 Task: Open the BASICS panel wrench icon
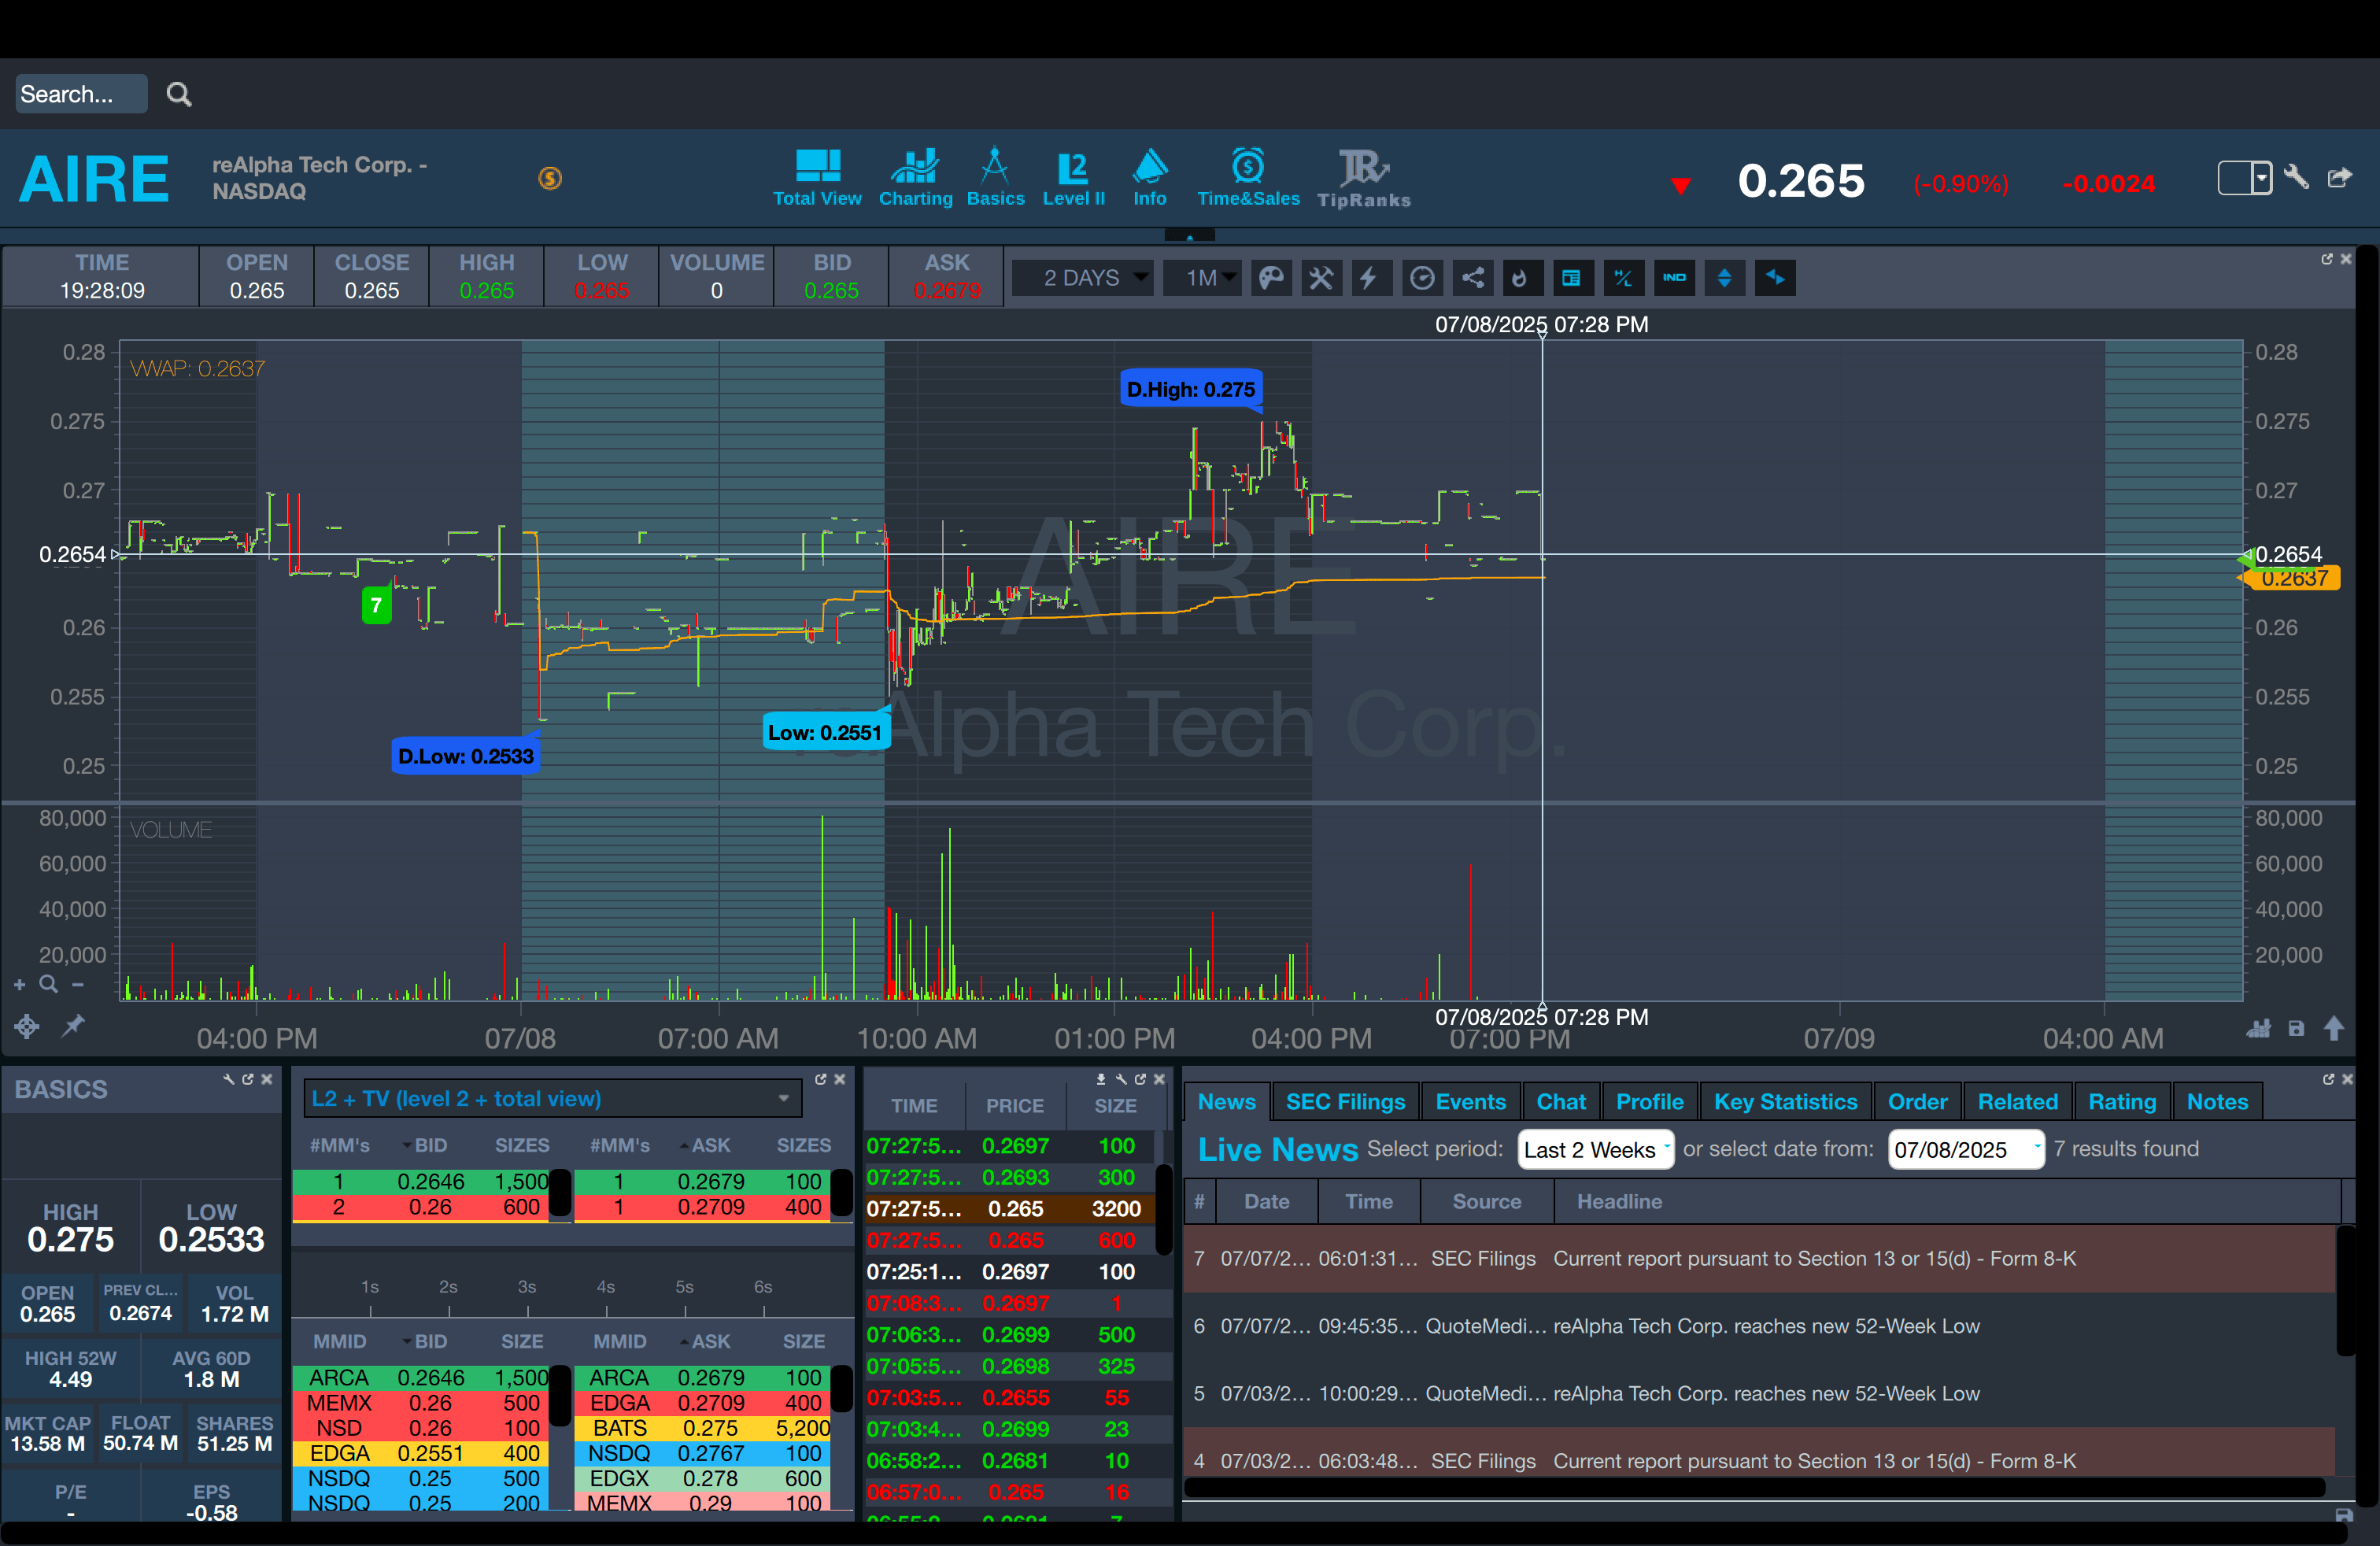click(229, 1079)
